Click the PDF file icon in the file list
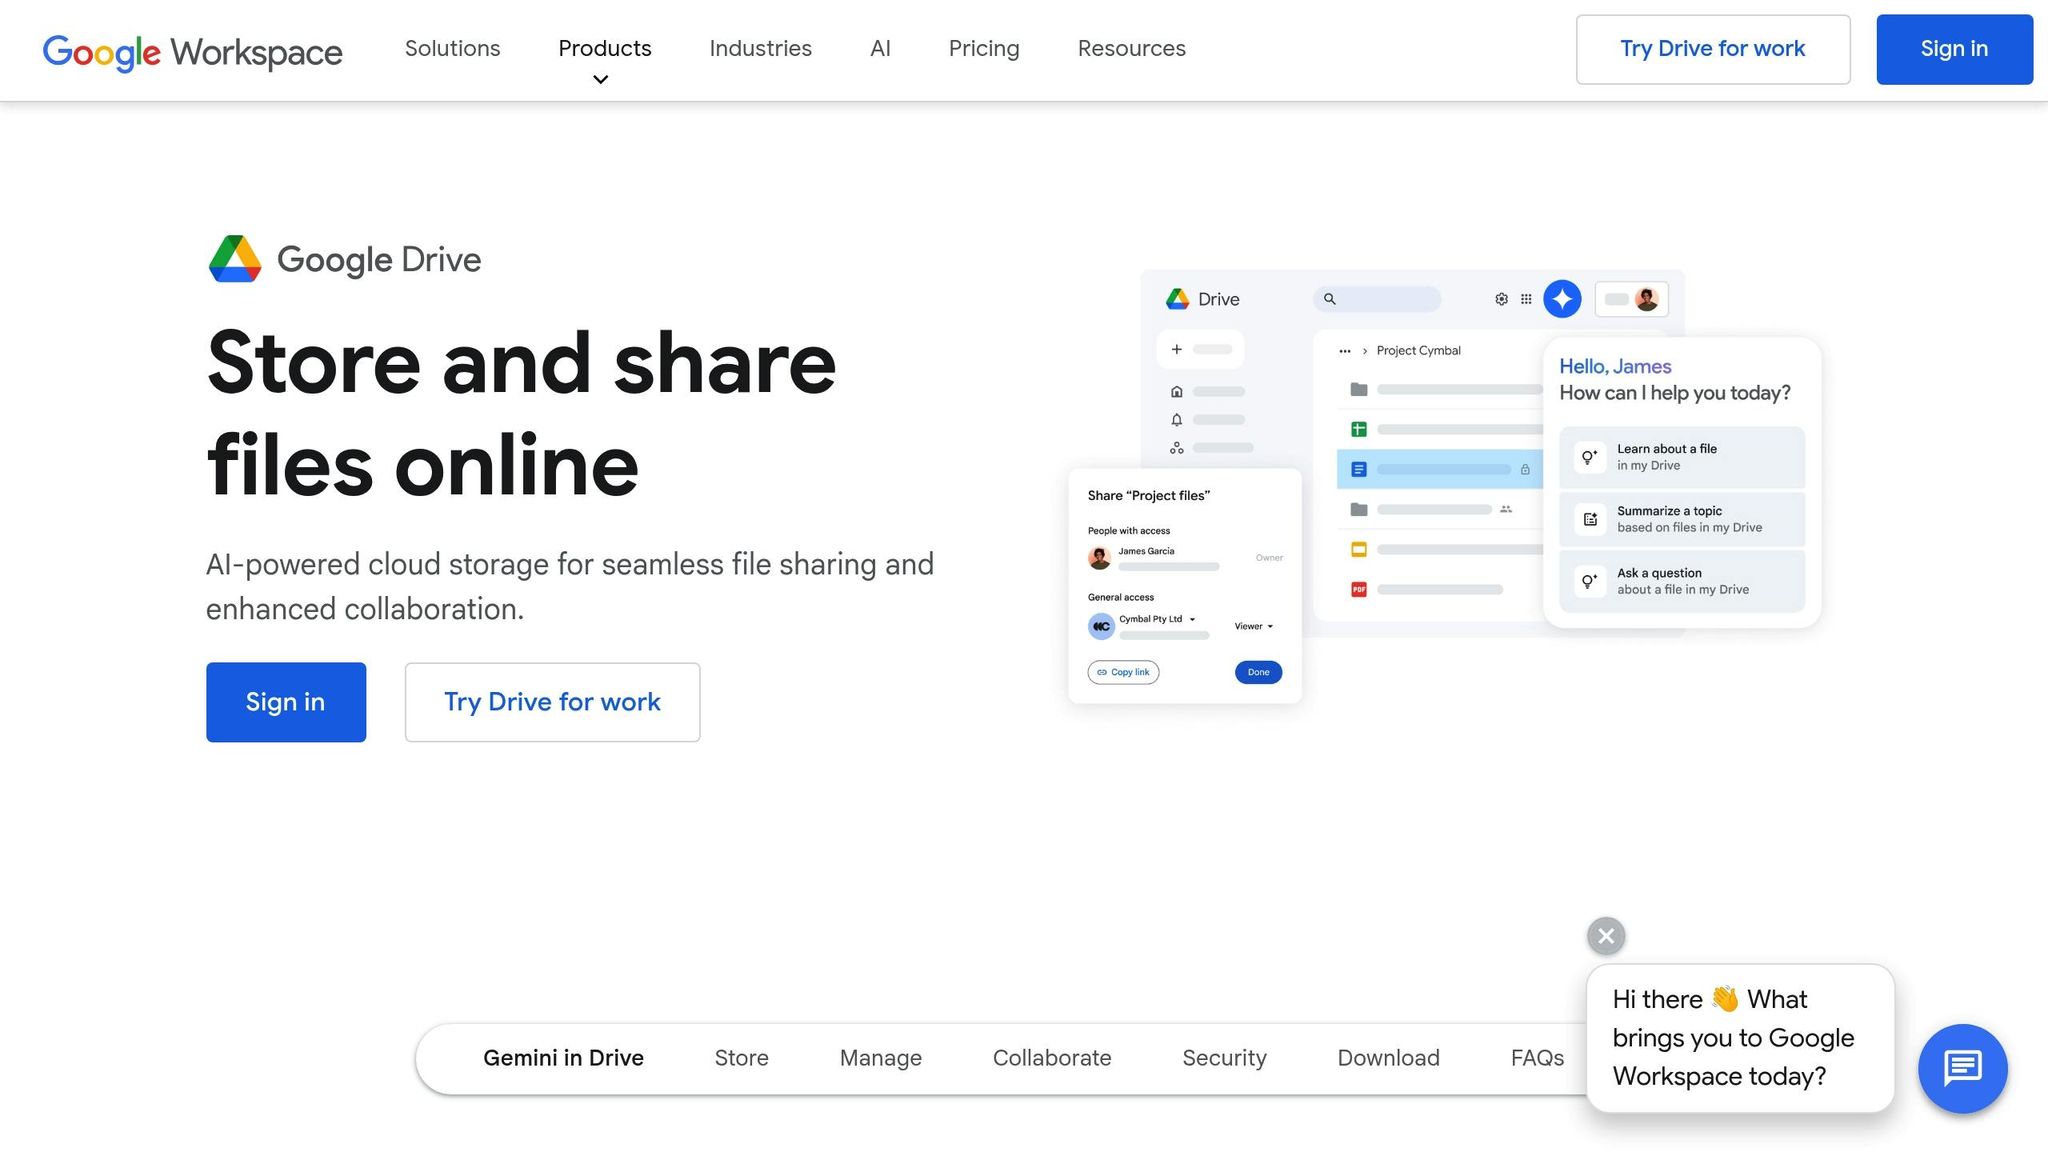Screen dimensions: 2048x1152 click(1357, 589)
